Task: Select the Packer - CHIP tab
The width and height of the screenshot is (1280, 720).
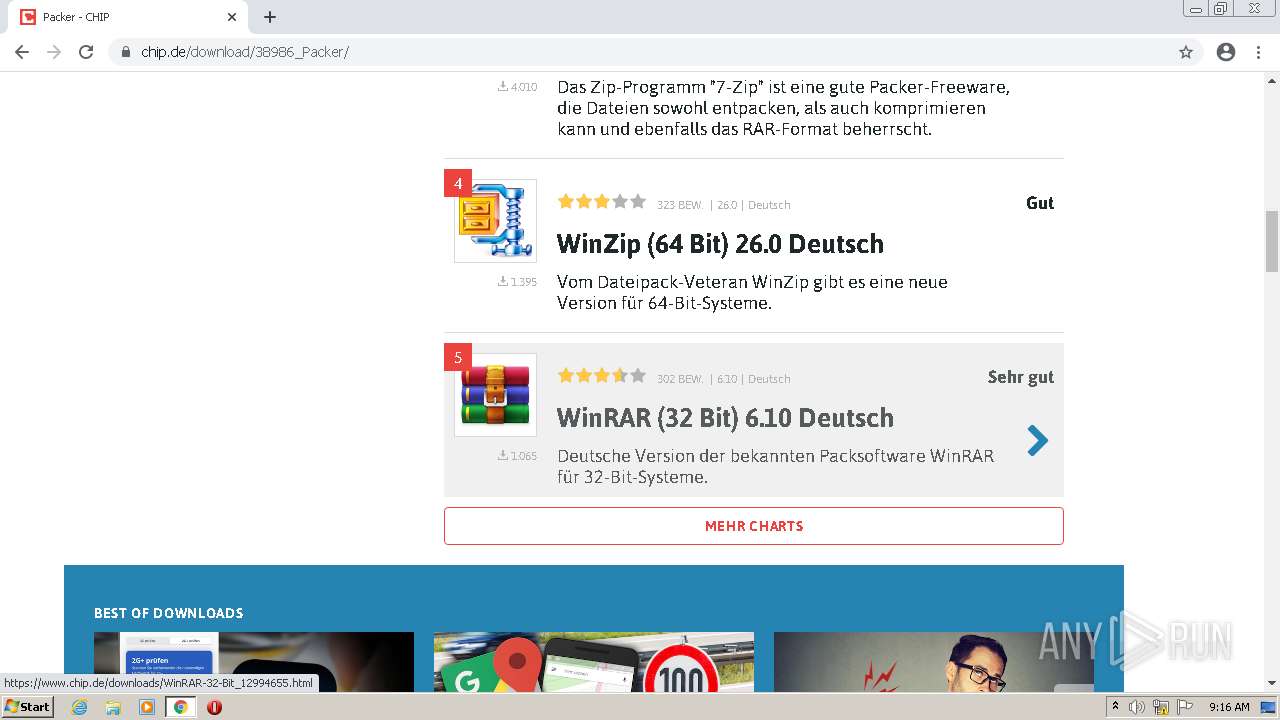Action: 130,17
